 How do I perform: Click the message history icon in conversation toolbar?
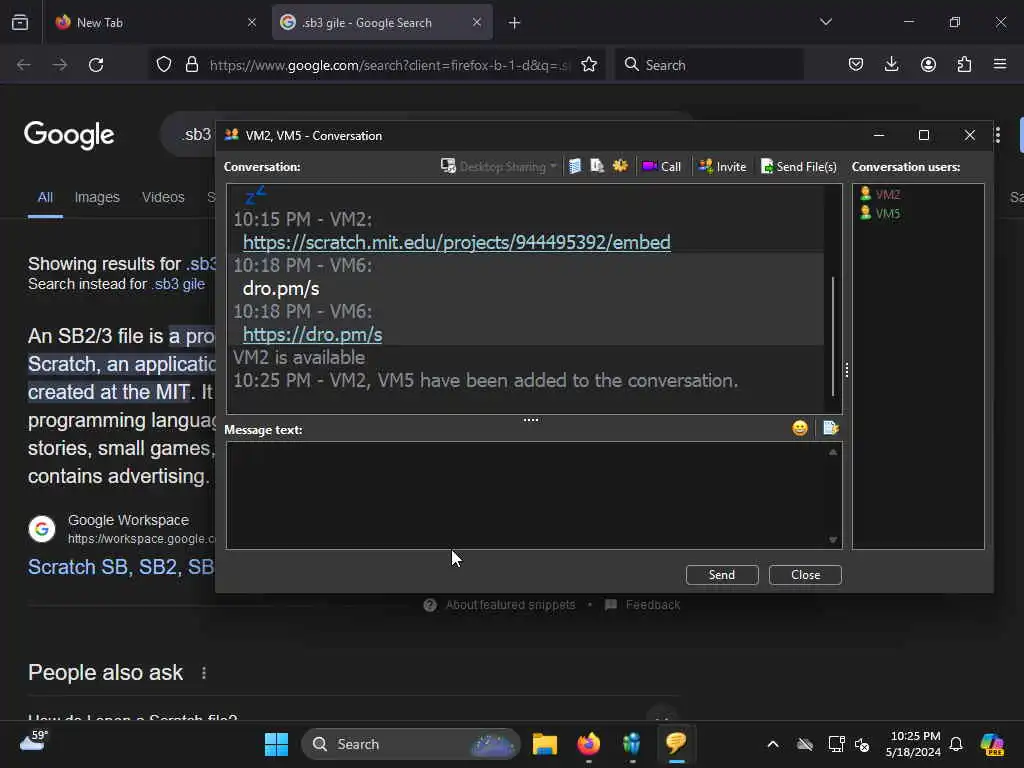[575, 167]
